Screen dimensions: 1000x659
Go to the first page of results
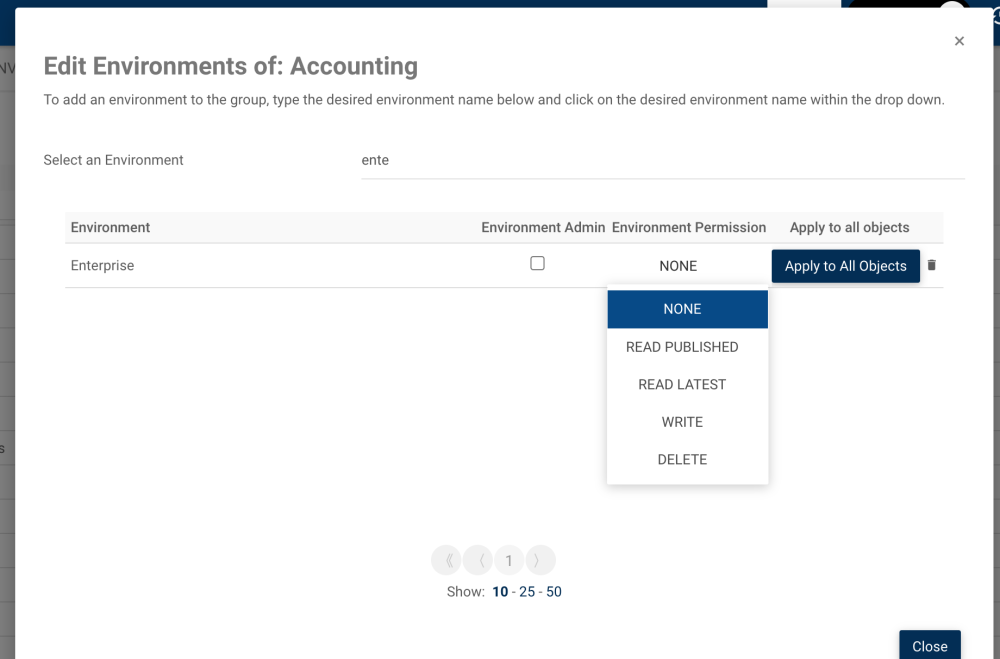(446, 560)
